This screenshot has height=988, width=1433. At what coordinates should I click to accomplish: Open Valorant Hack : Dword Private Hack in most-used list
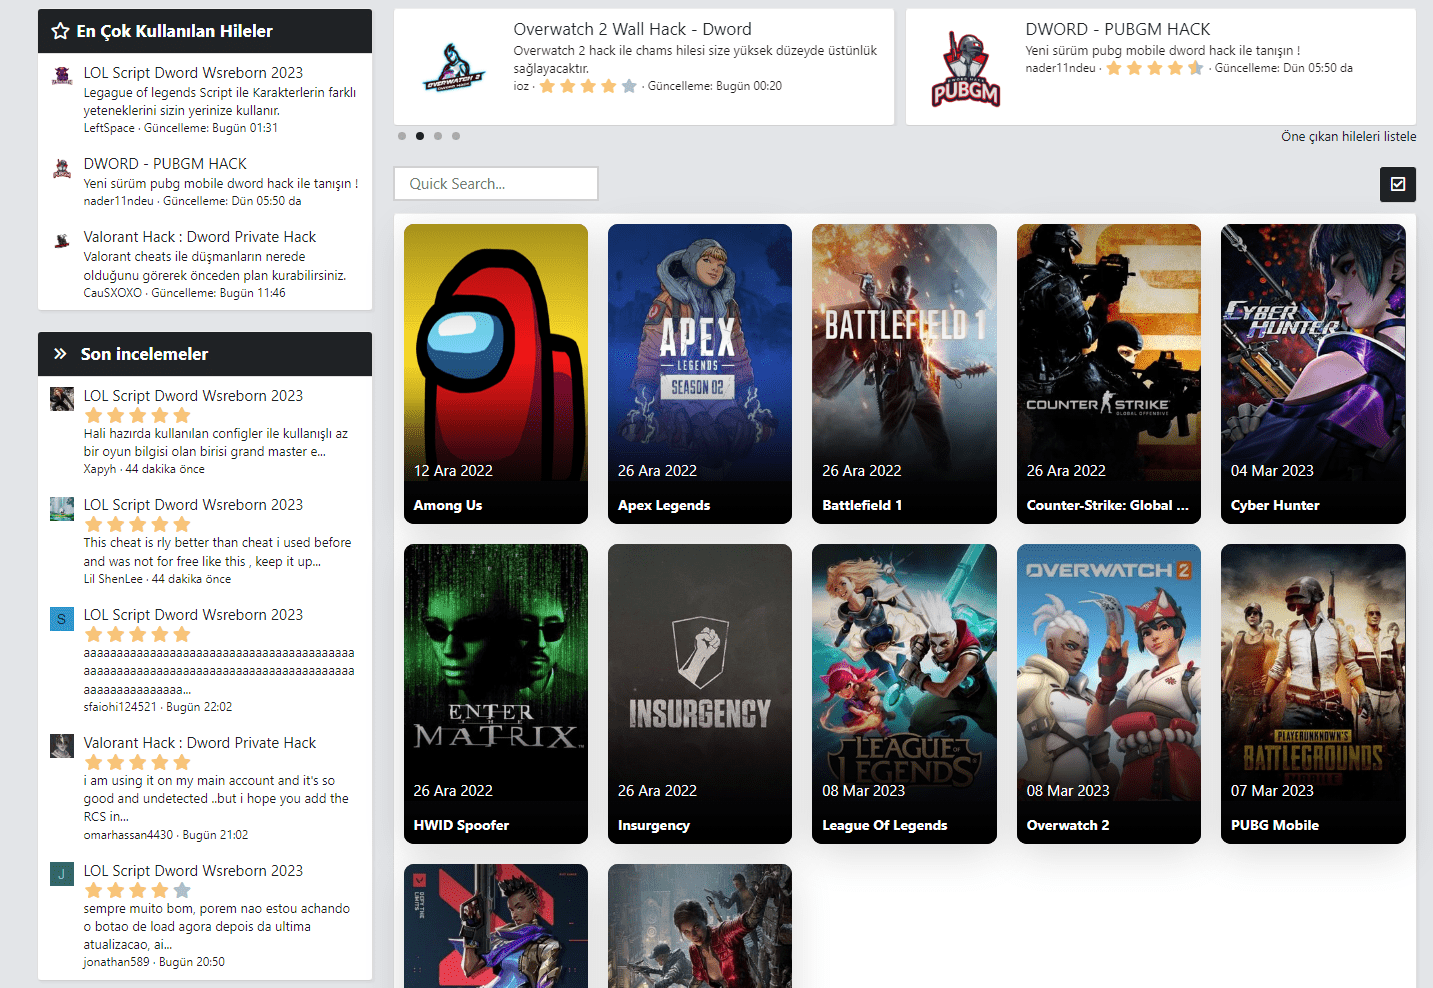pyautogui.click(x=200, y=237)
